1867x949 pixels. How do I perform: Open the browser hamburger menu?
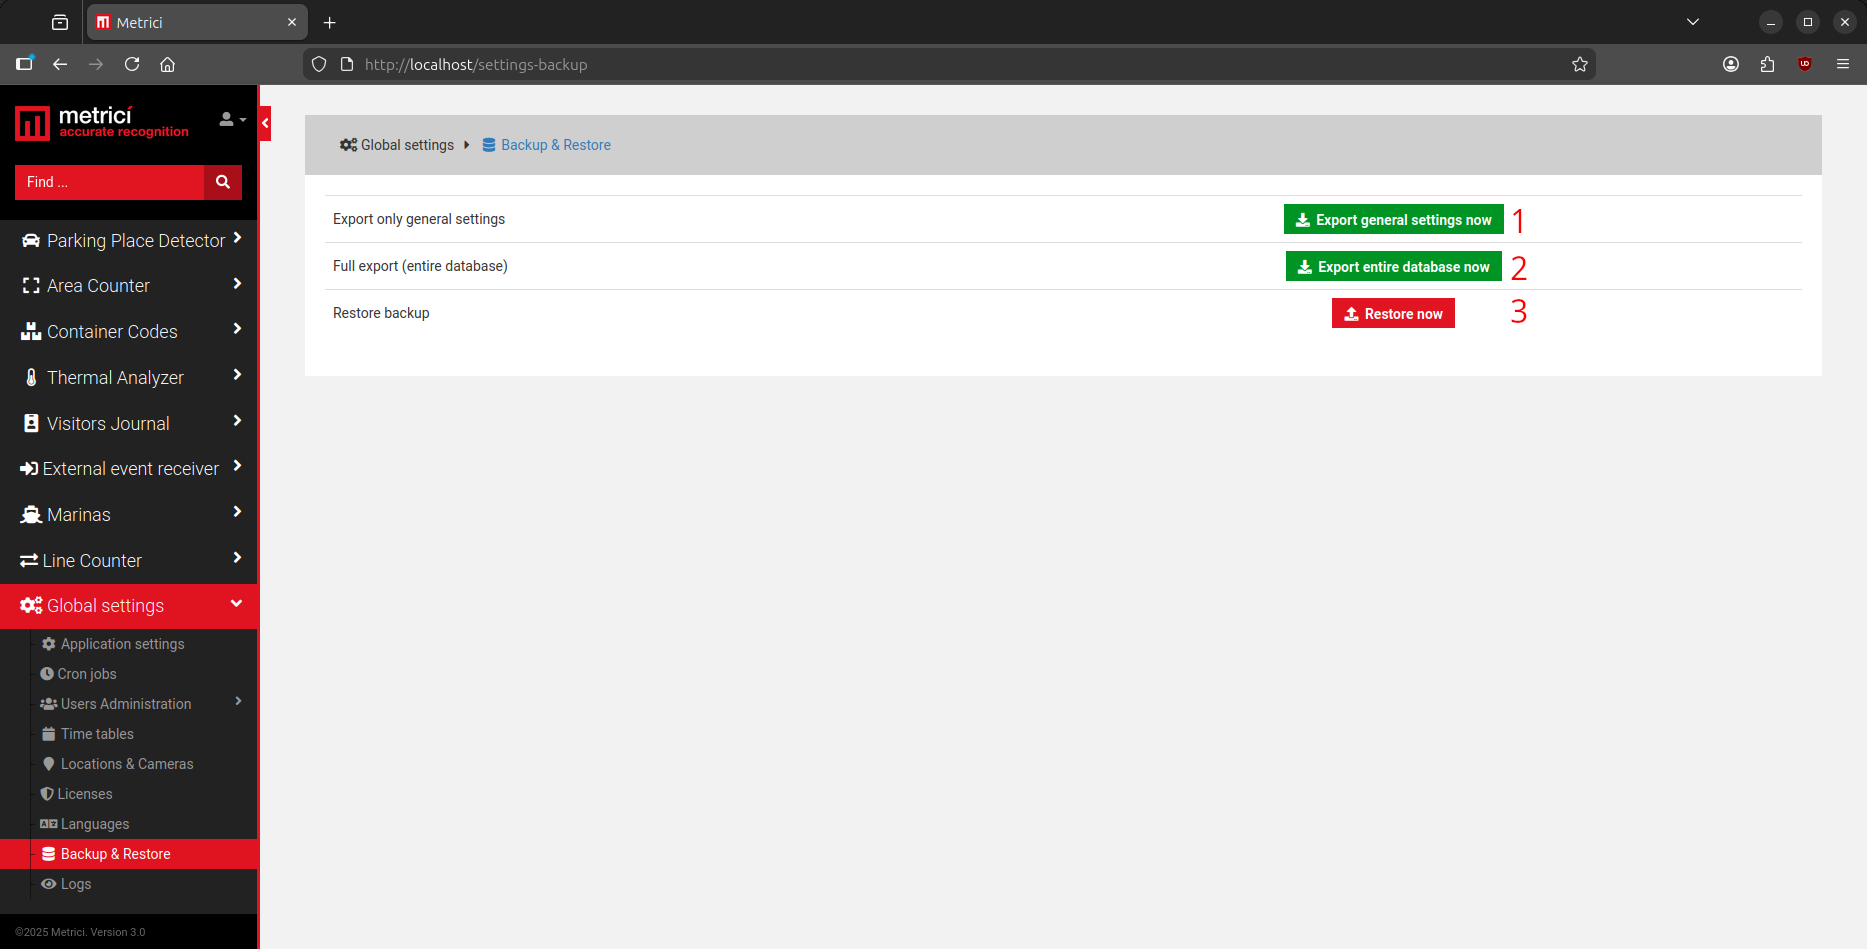(x=1843, y=64)
